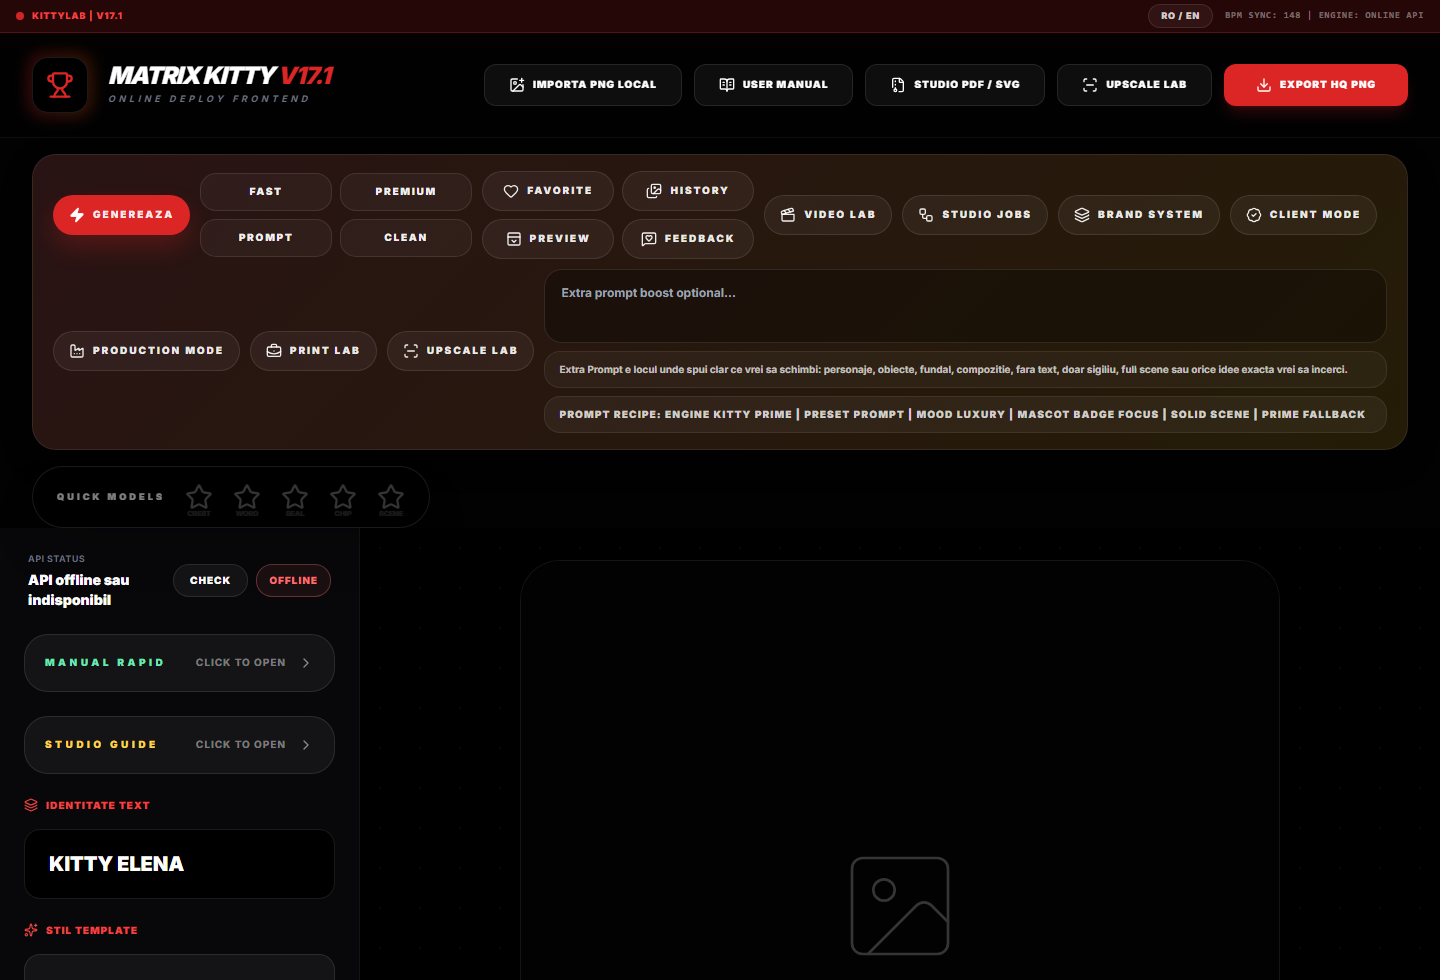Click the image placeholder in preview canvas
This screenshot has height=980, width=1440.
[x=900, y=906]
